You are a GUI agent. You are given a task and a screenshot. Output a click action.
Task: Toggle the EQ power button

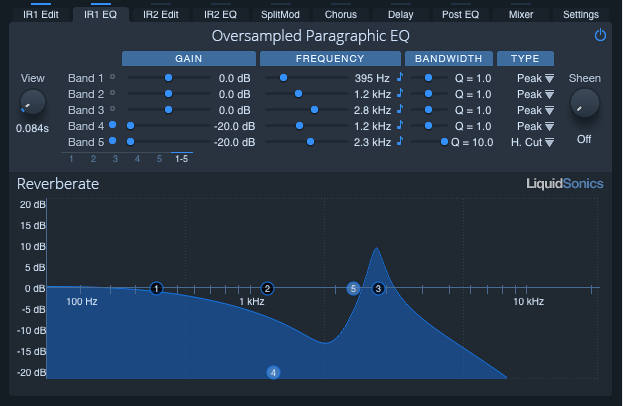tap(600, 35)
